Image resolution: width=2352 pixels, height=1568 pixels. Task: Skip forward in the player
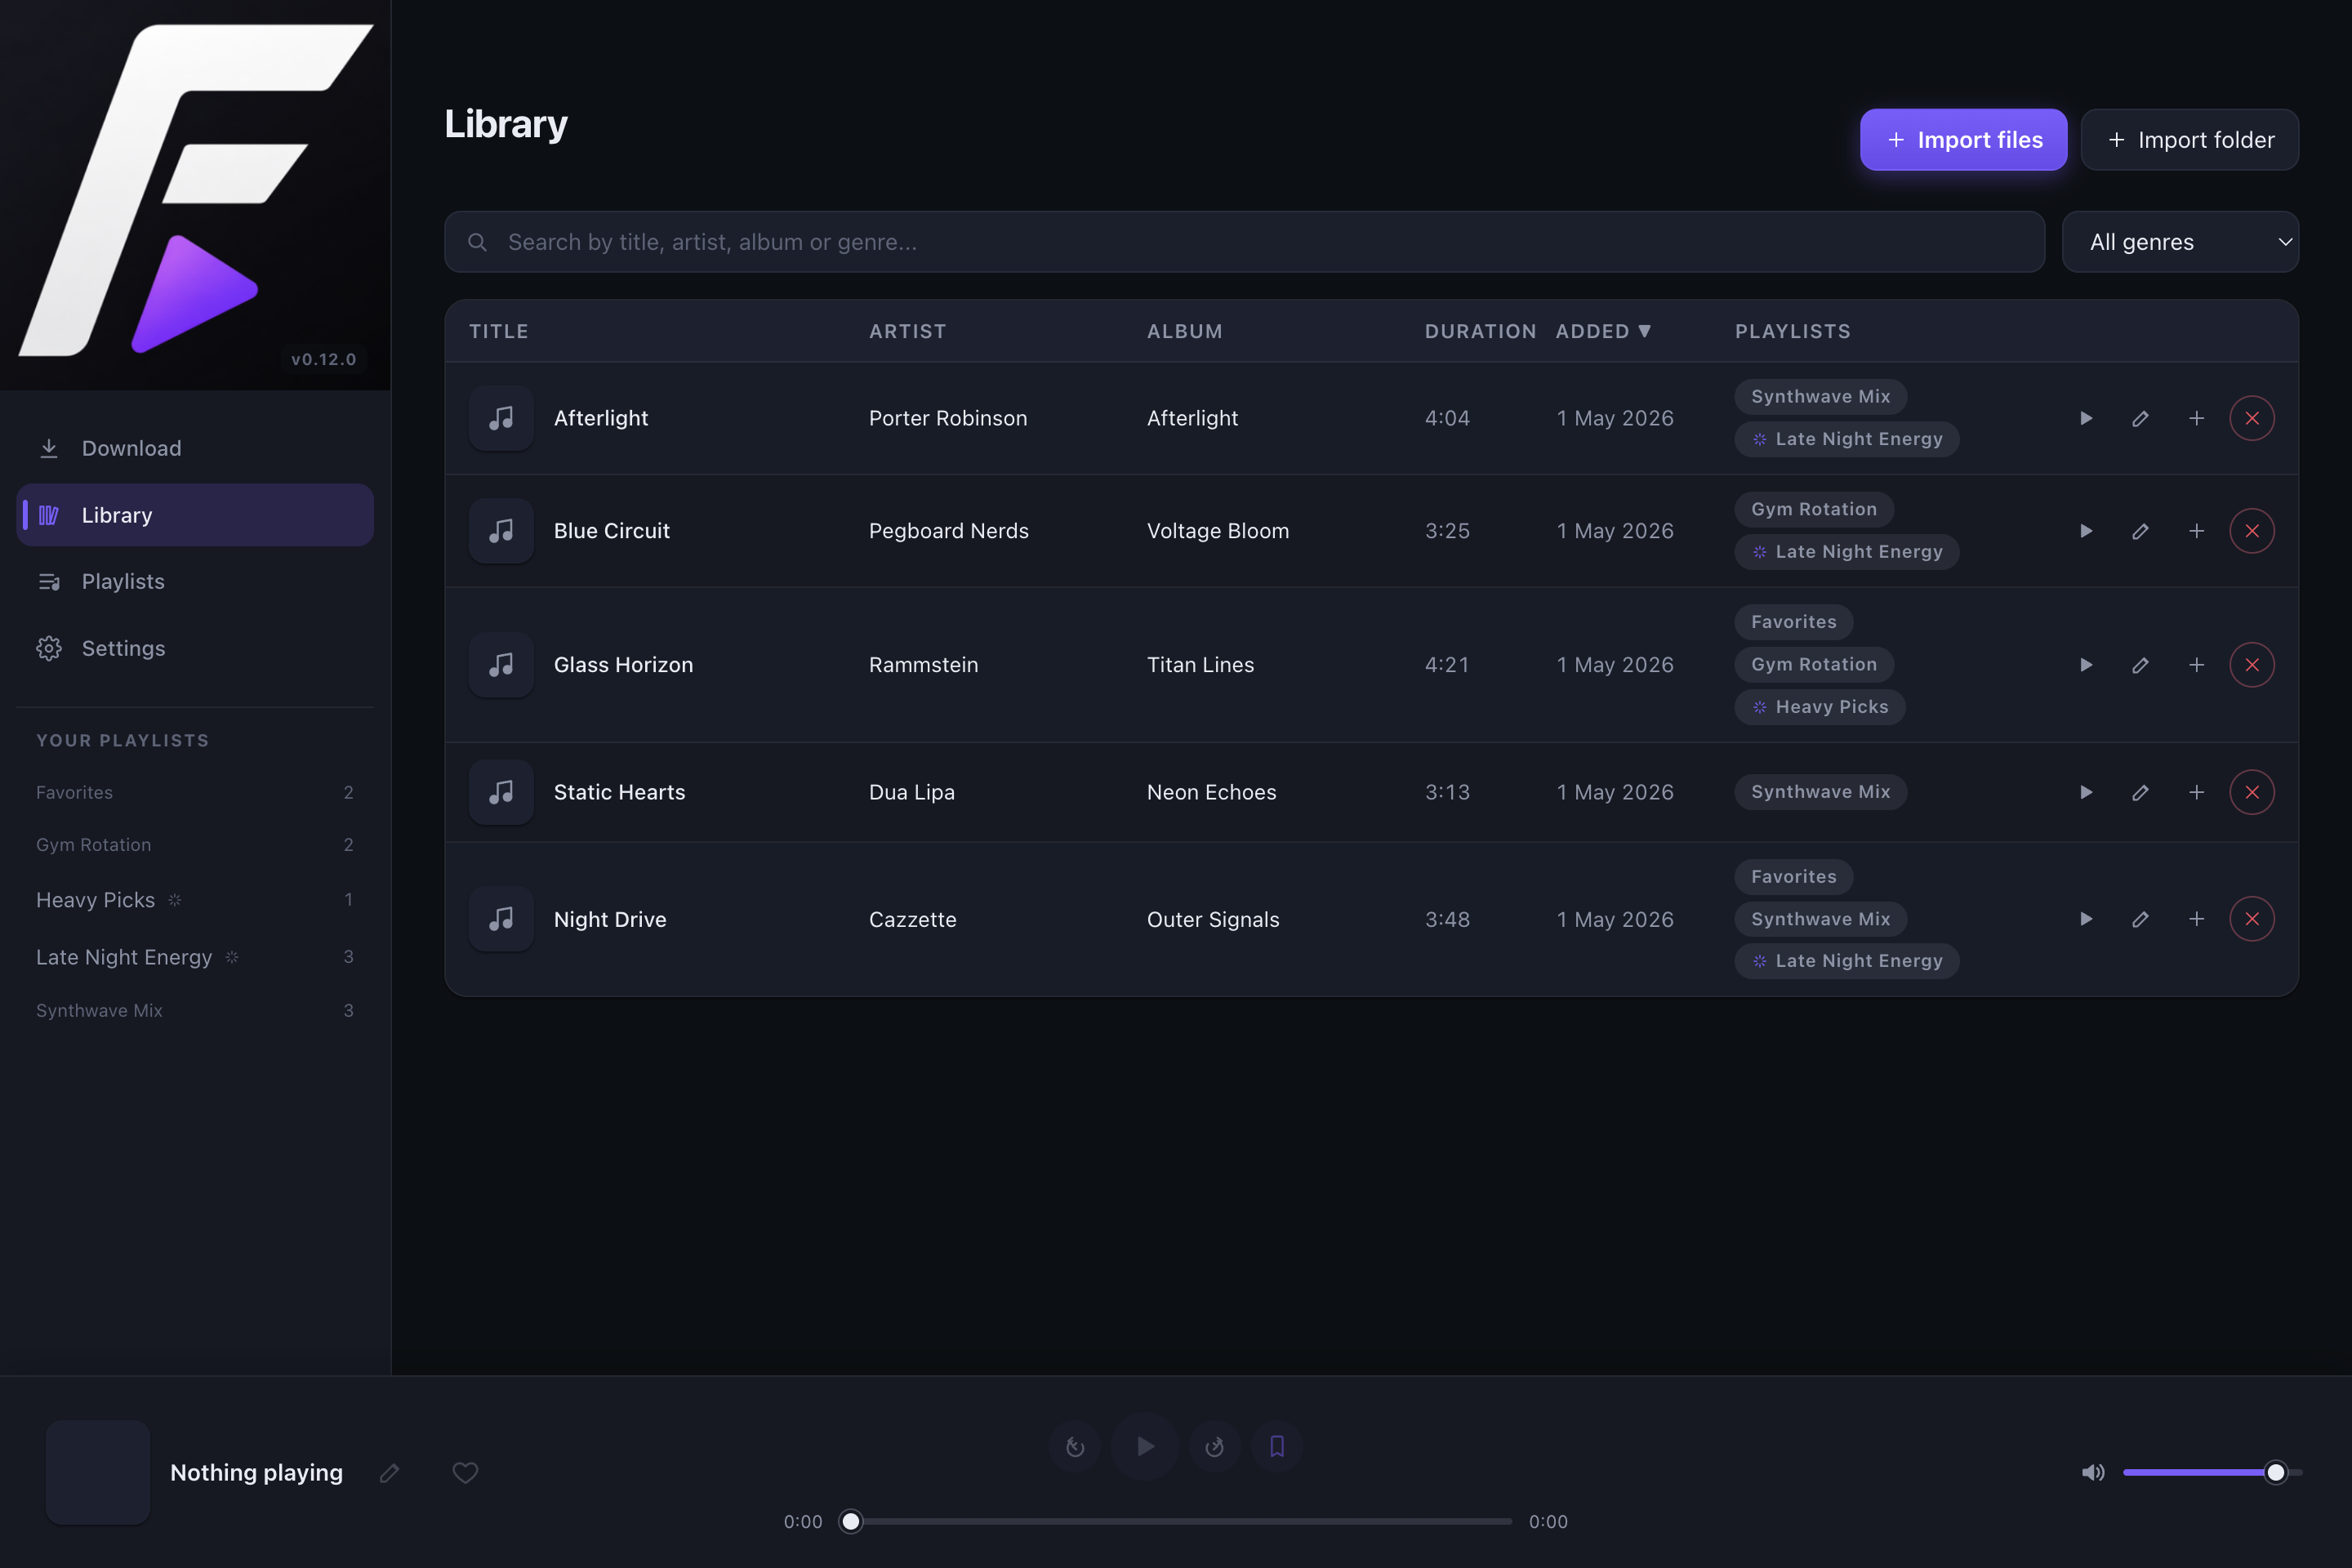coord(1215,1447)
